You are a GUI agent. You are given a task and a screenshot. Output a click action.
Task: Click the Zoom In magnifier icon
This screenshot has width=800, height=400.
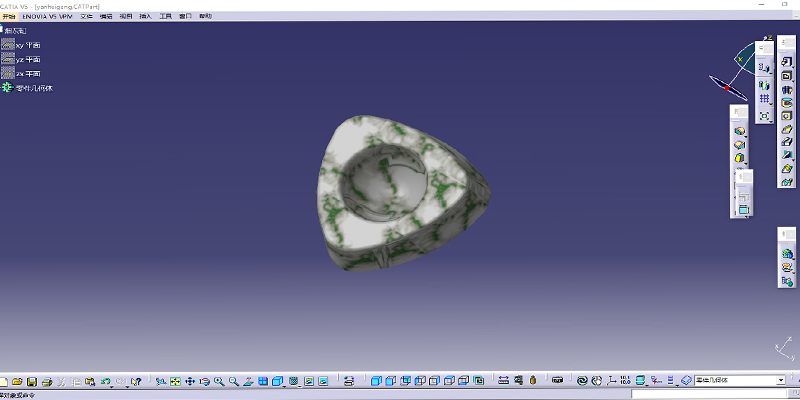point(218,381)
